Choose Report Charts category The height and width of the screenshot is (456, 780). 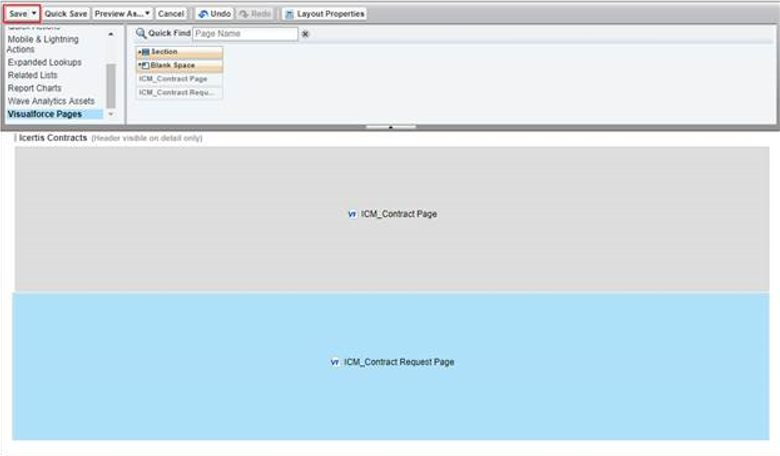click(35, 88)
